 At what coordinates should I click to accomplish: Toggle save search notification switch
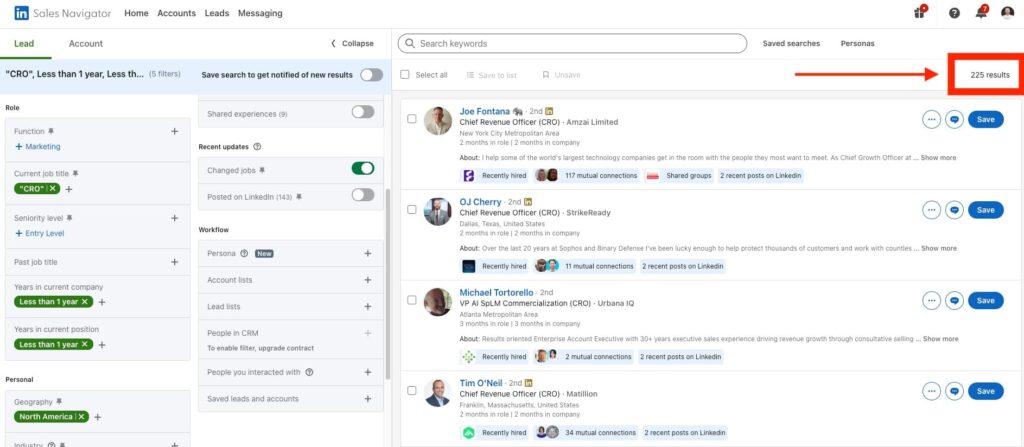click(x=372, y=75)
